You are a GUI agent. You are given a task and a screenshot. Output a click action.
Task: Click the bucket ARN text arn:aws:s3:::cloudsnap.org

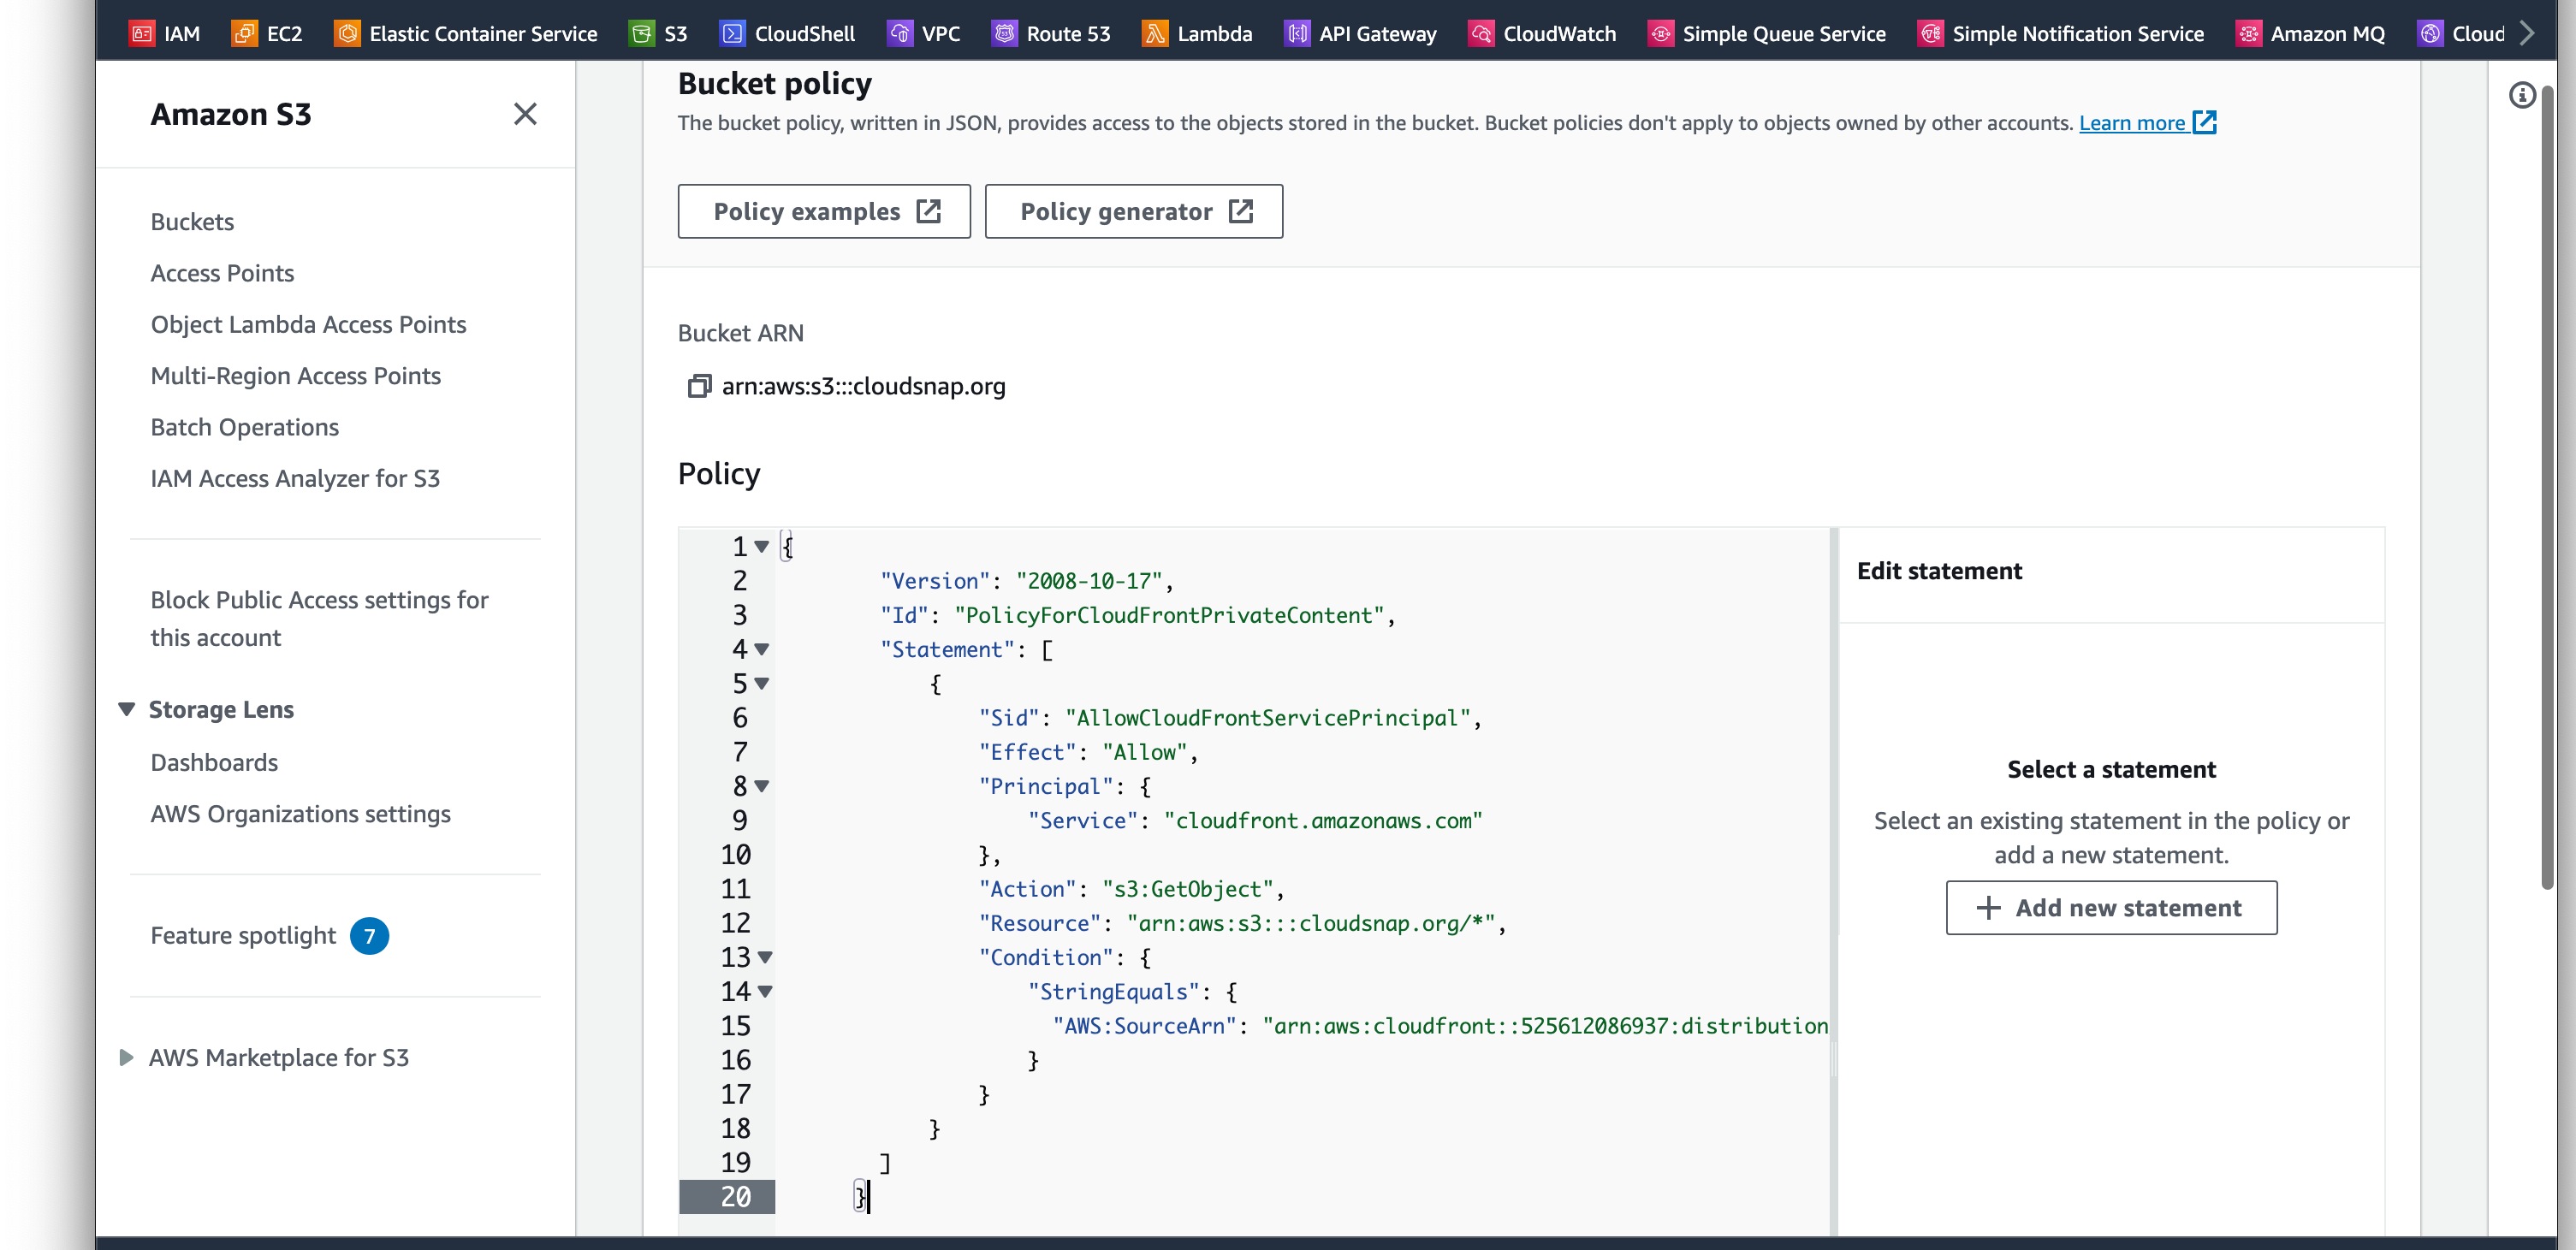(x=864, y=386)
